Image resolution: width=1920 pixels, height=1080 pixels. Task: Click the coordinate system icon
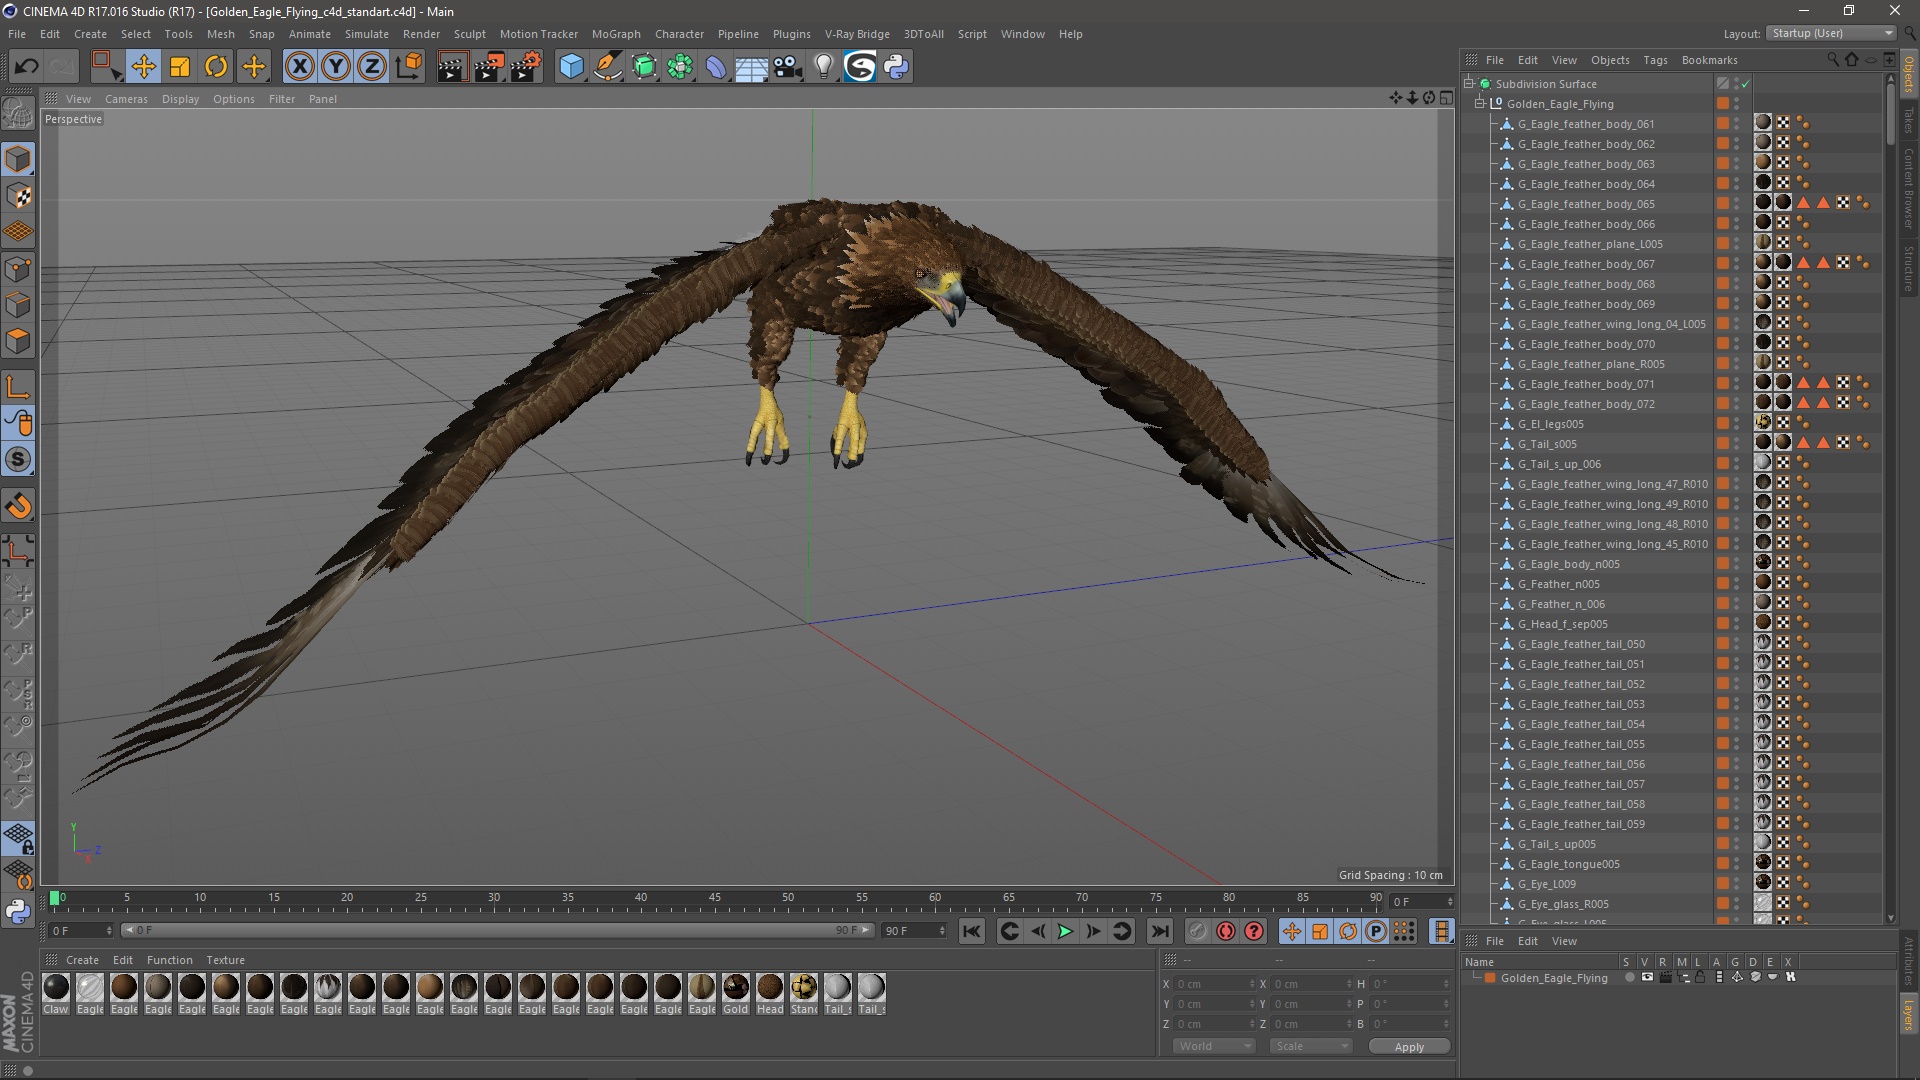tap(409, 67)
